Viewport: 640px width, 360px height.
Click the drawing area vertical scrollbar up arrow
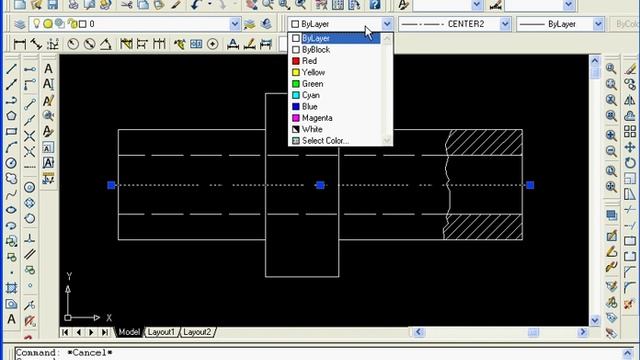coord(595,61)
